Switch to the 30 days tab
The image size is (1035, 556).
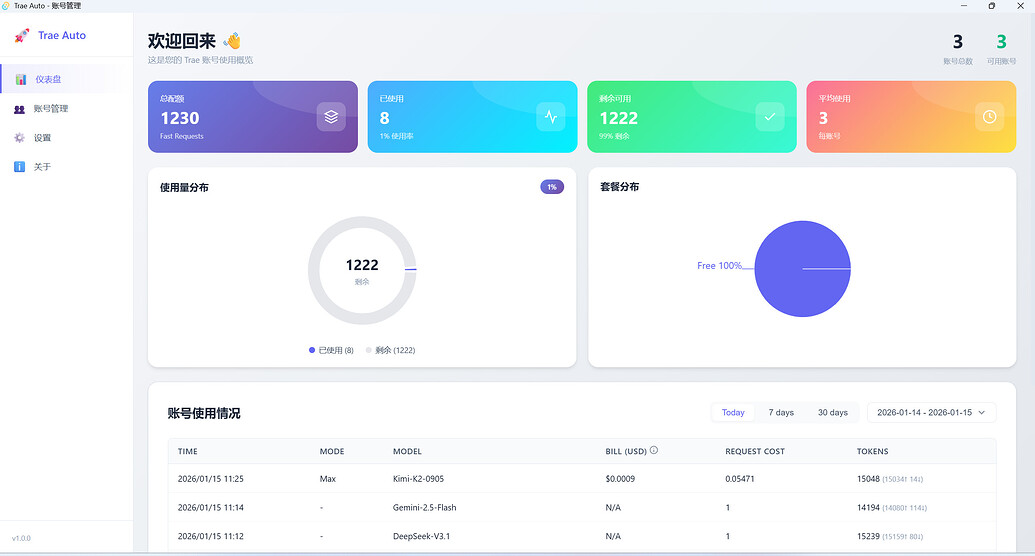832,412
